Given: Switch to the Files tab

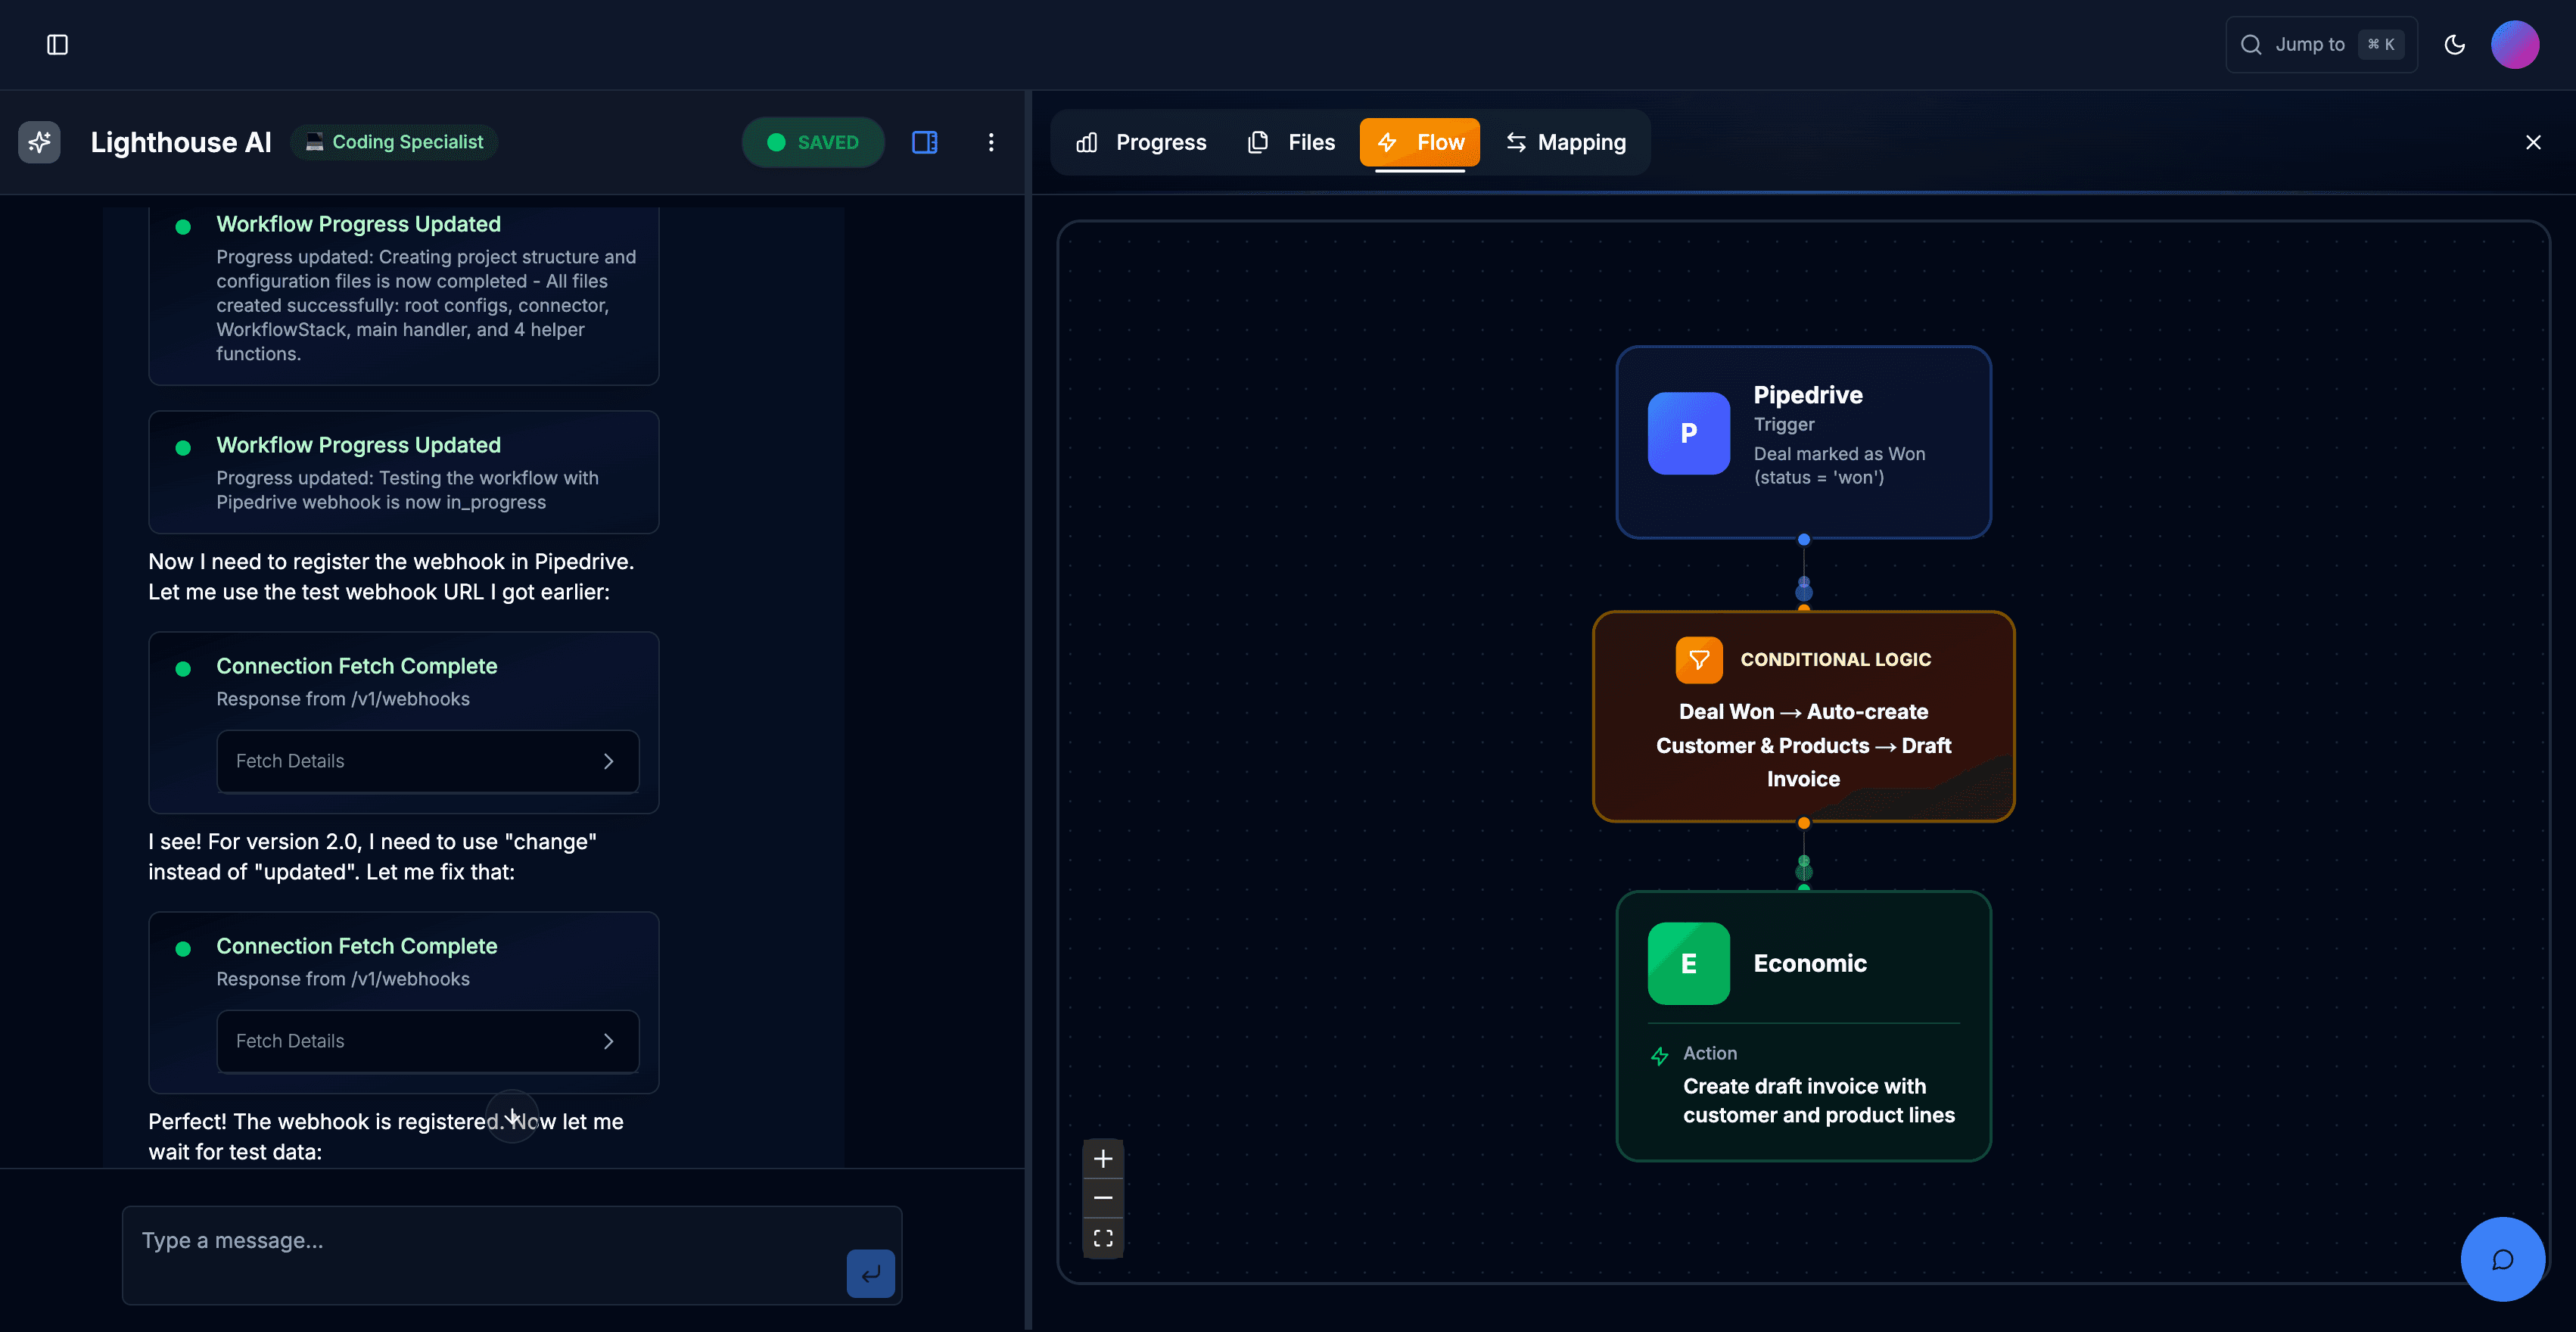Looking at the screenshot, I should tap(1291, 142).
